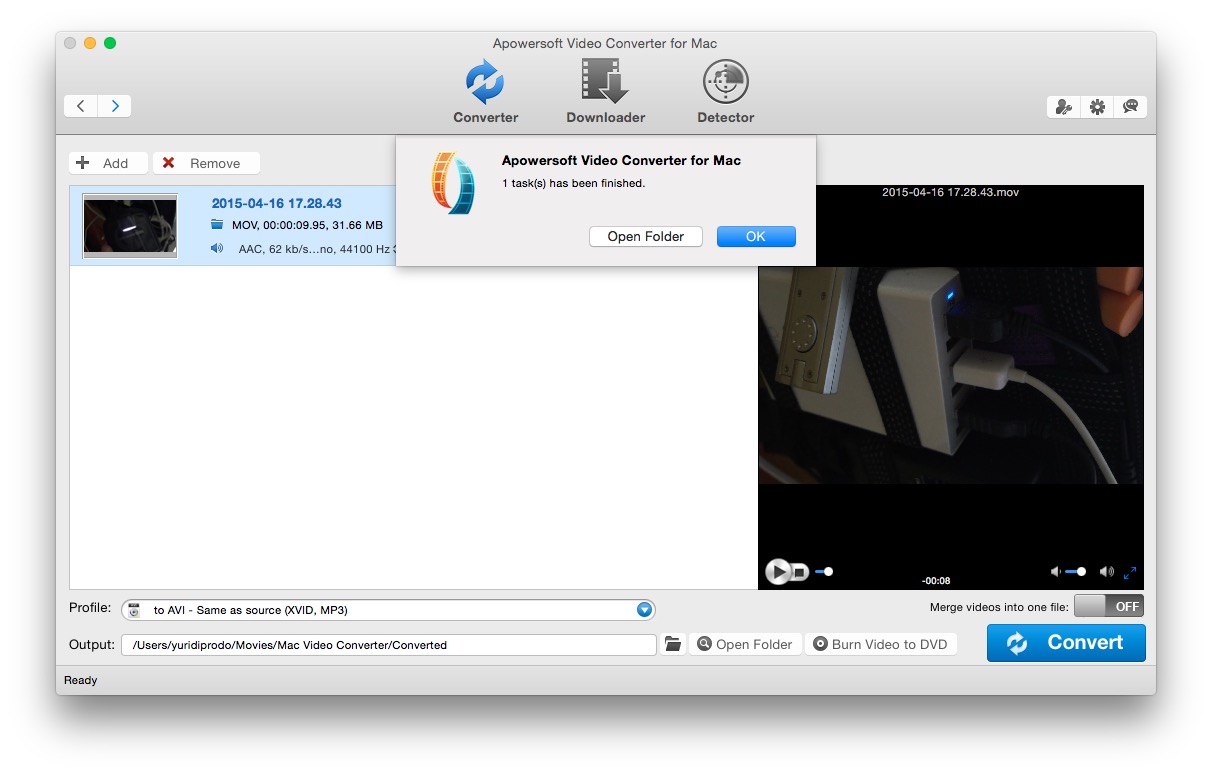This screenshot has height=775, width=1212.
Task: Click the file name 2015-04-16 17.28.43
Action: 276,203
